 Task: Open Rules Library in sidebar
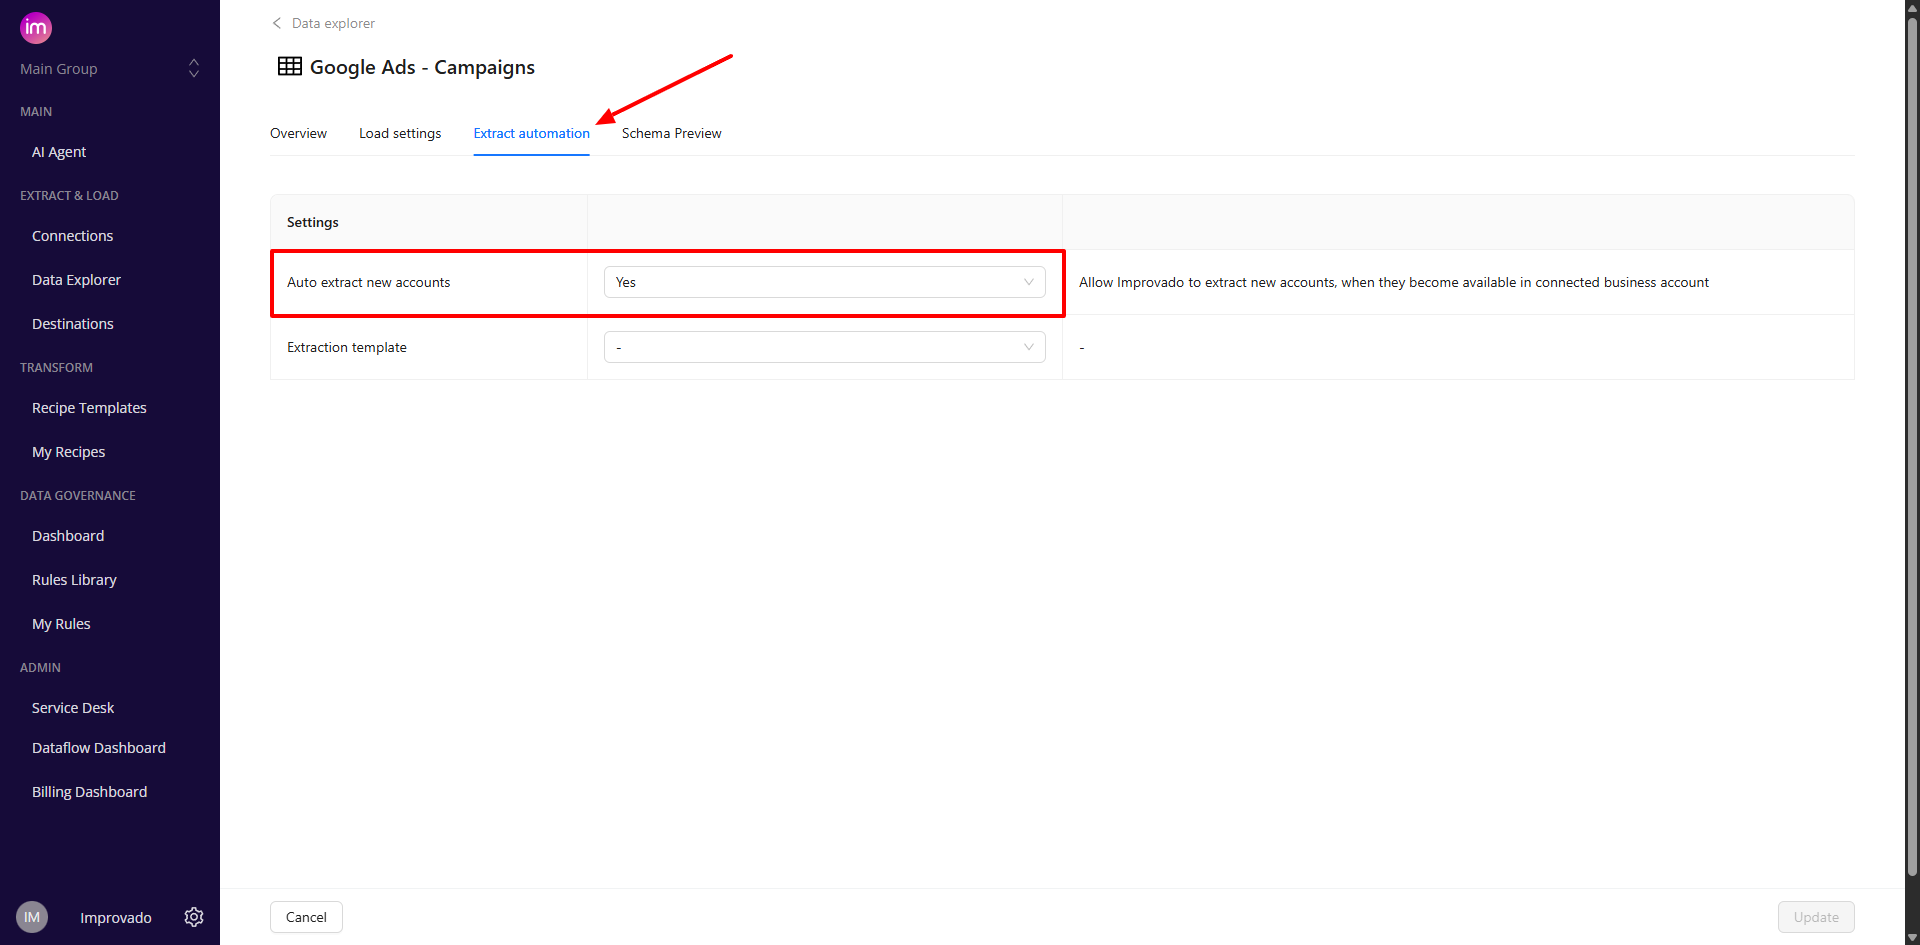click(x=75, y=580)
